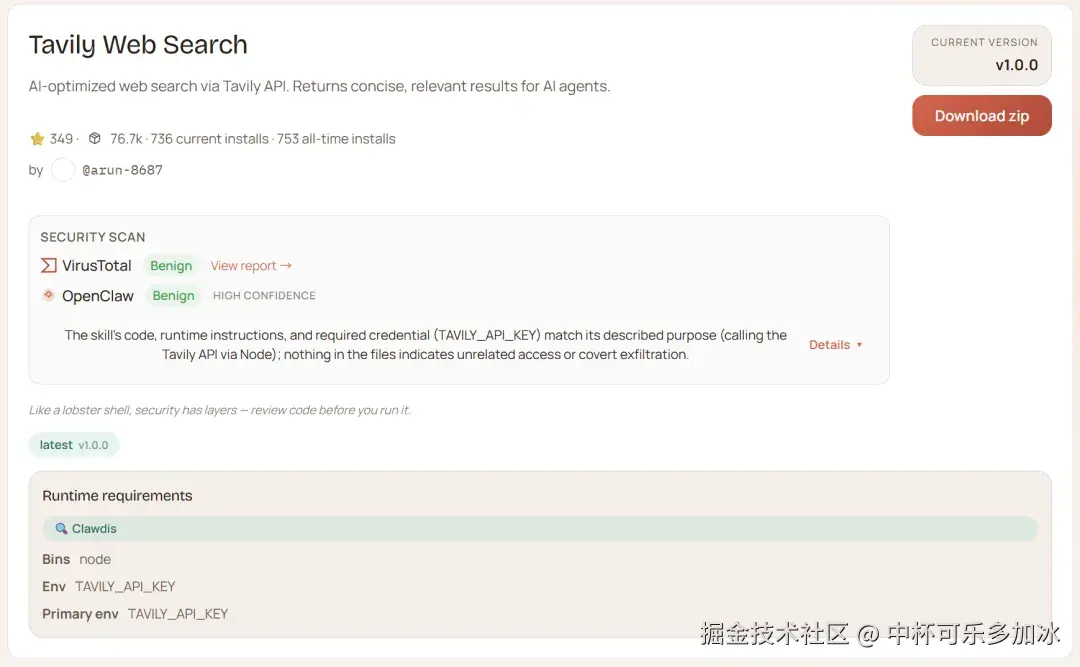The height and width of the screenshot is (667, 1080).
Task: Click the Clawdis runtime requirement bar
Action: click(x=540, y=529)
